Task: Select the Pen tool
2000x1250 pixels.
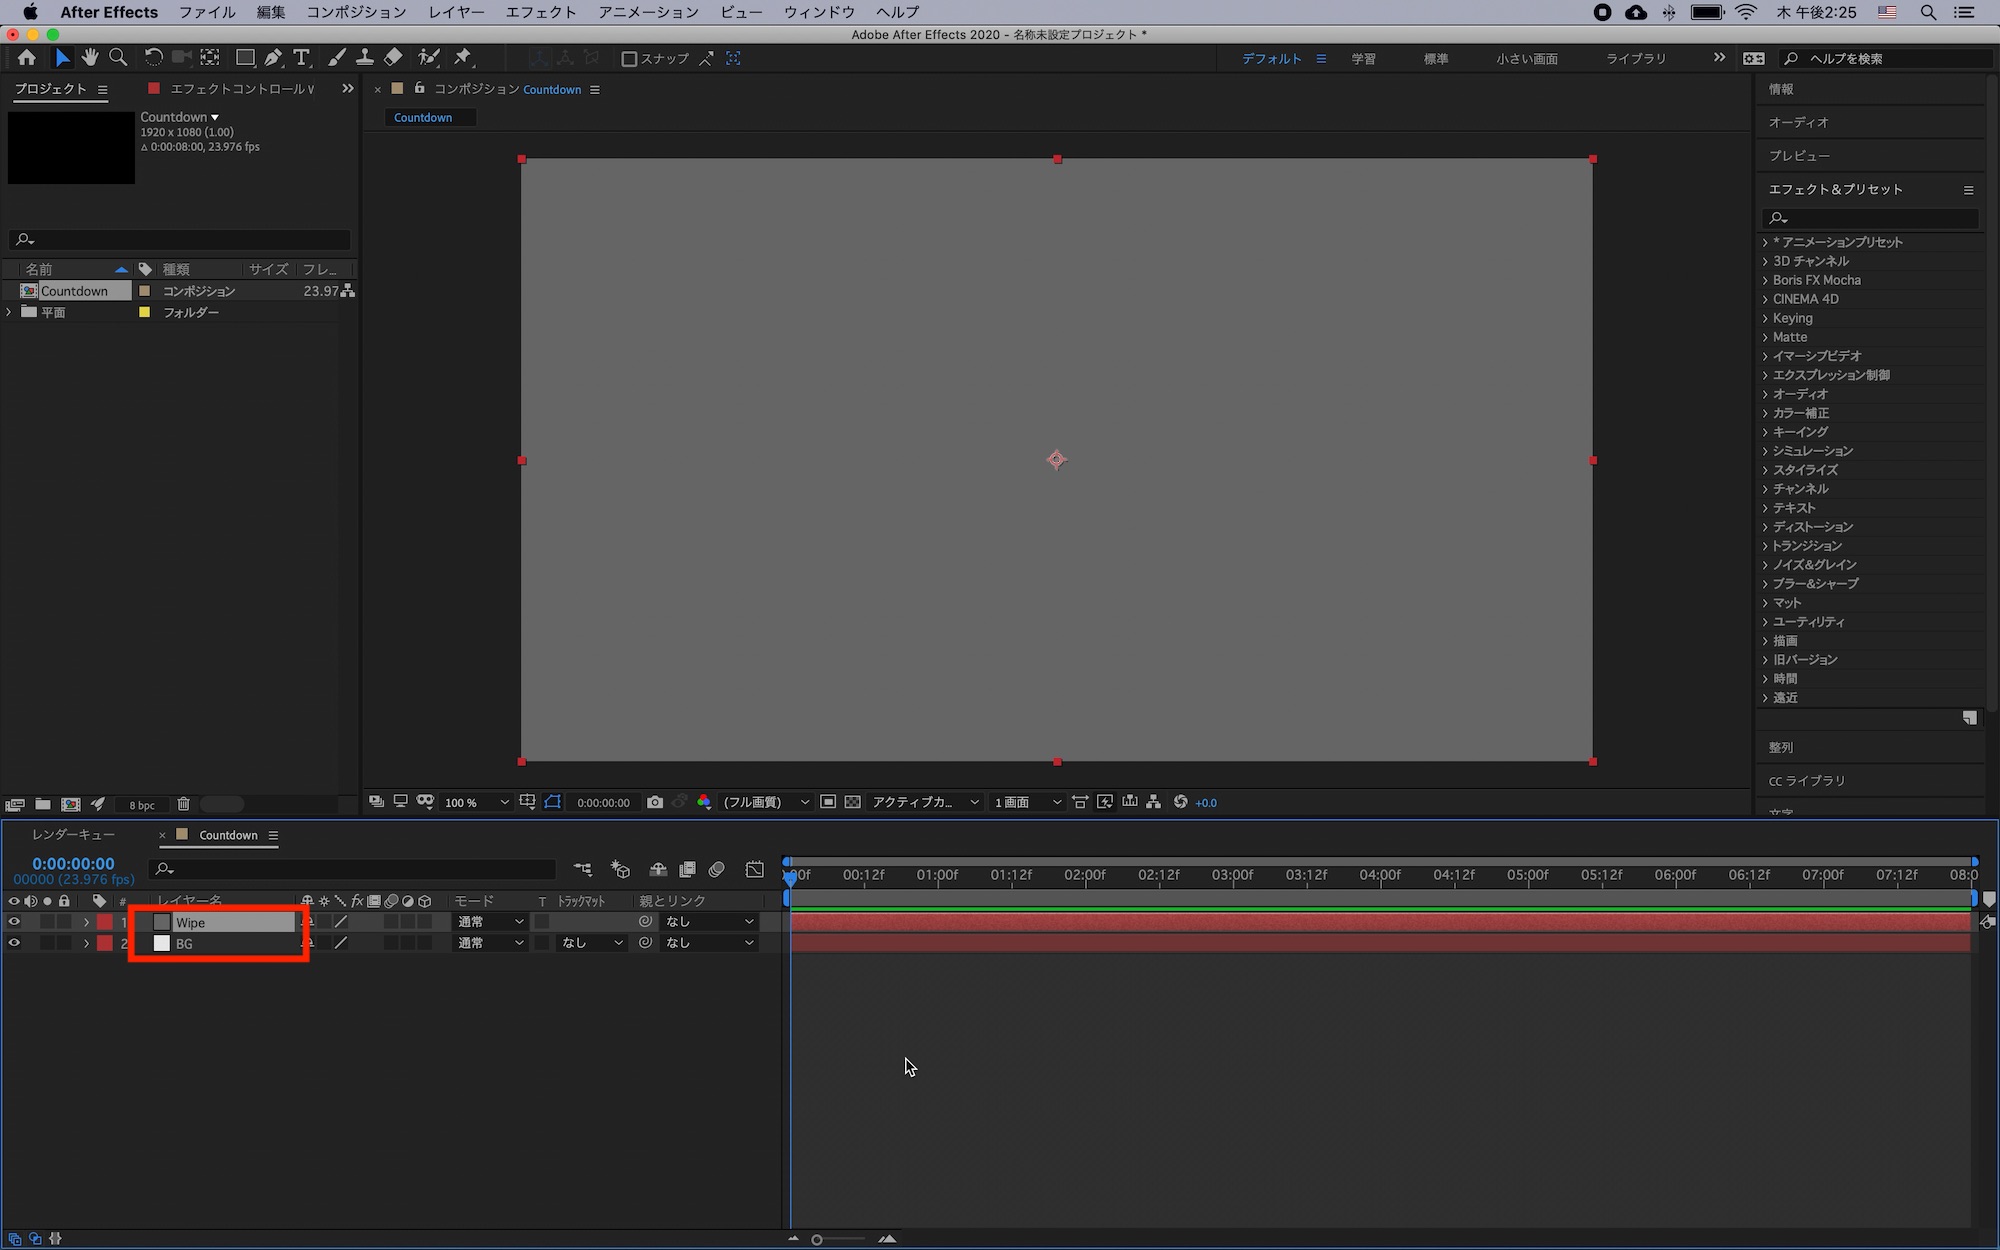Action: (273, 58)
